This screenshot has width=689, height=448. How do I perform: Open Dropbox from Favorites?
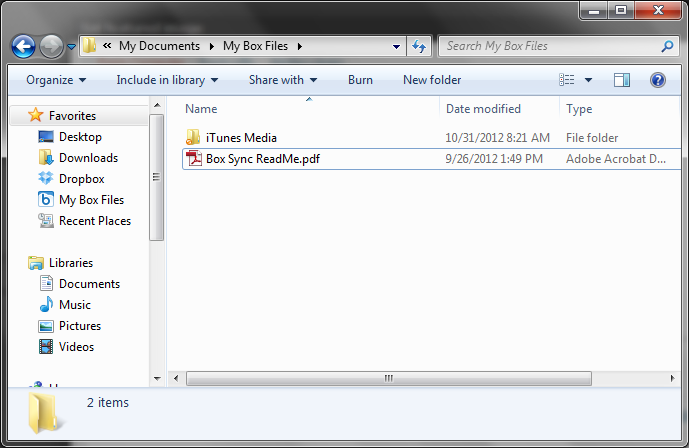[x=82, y=179]
